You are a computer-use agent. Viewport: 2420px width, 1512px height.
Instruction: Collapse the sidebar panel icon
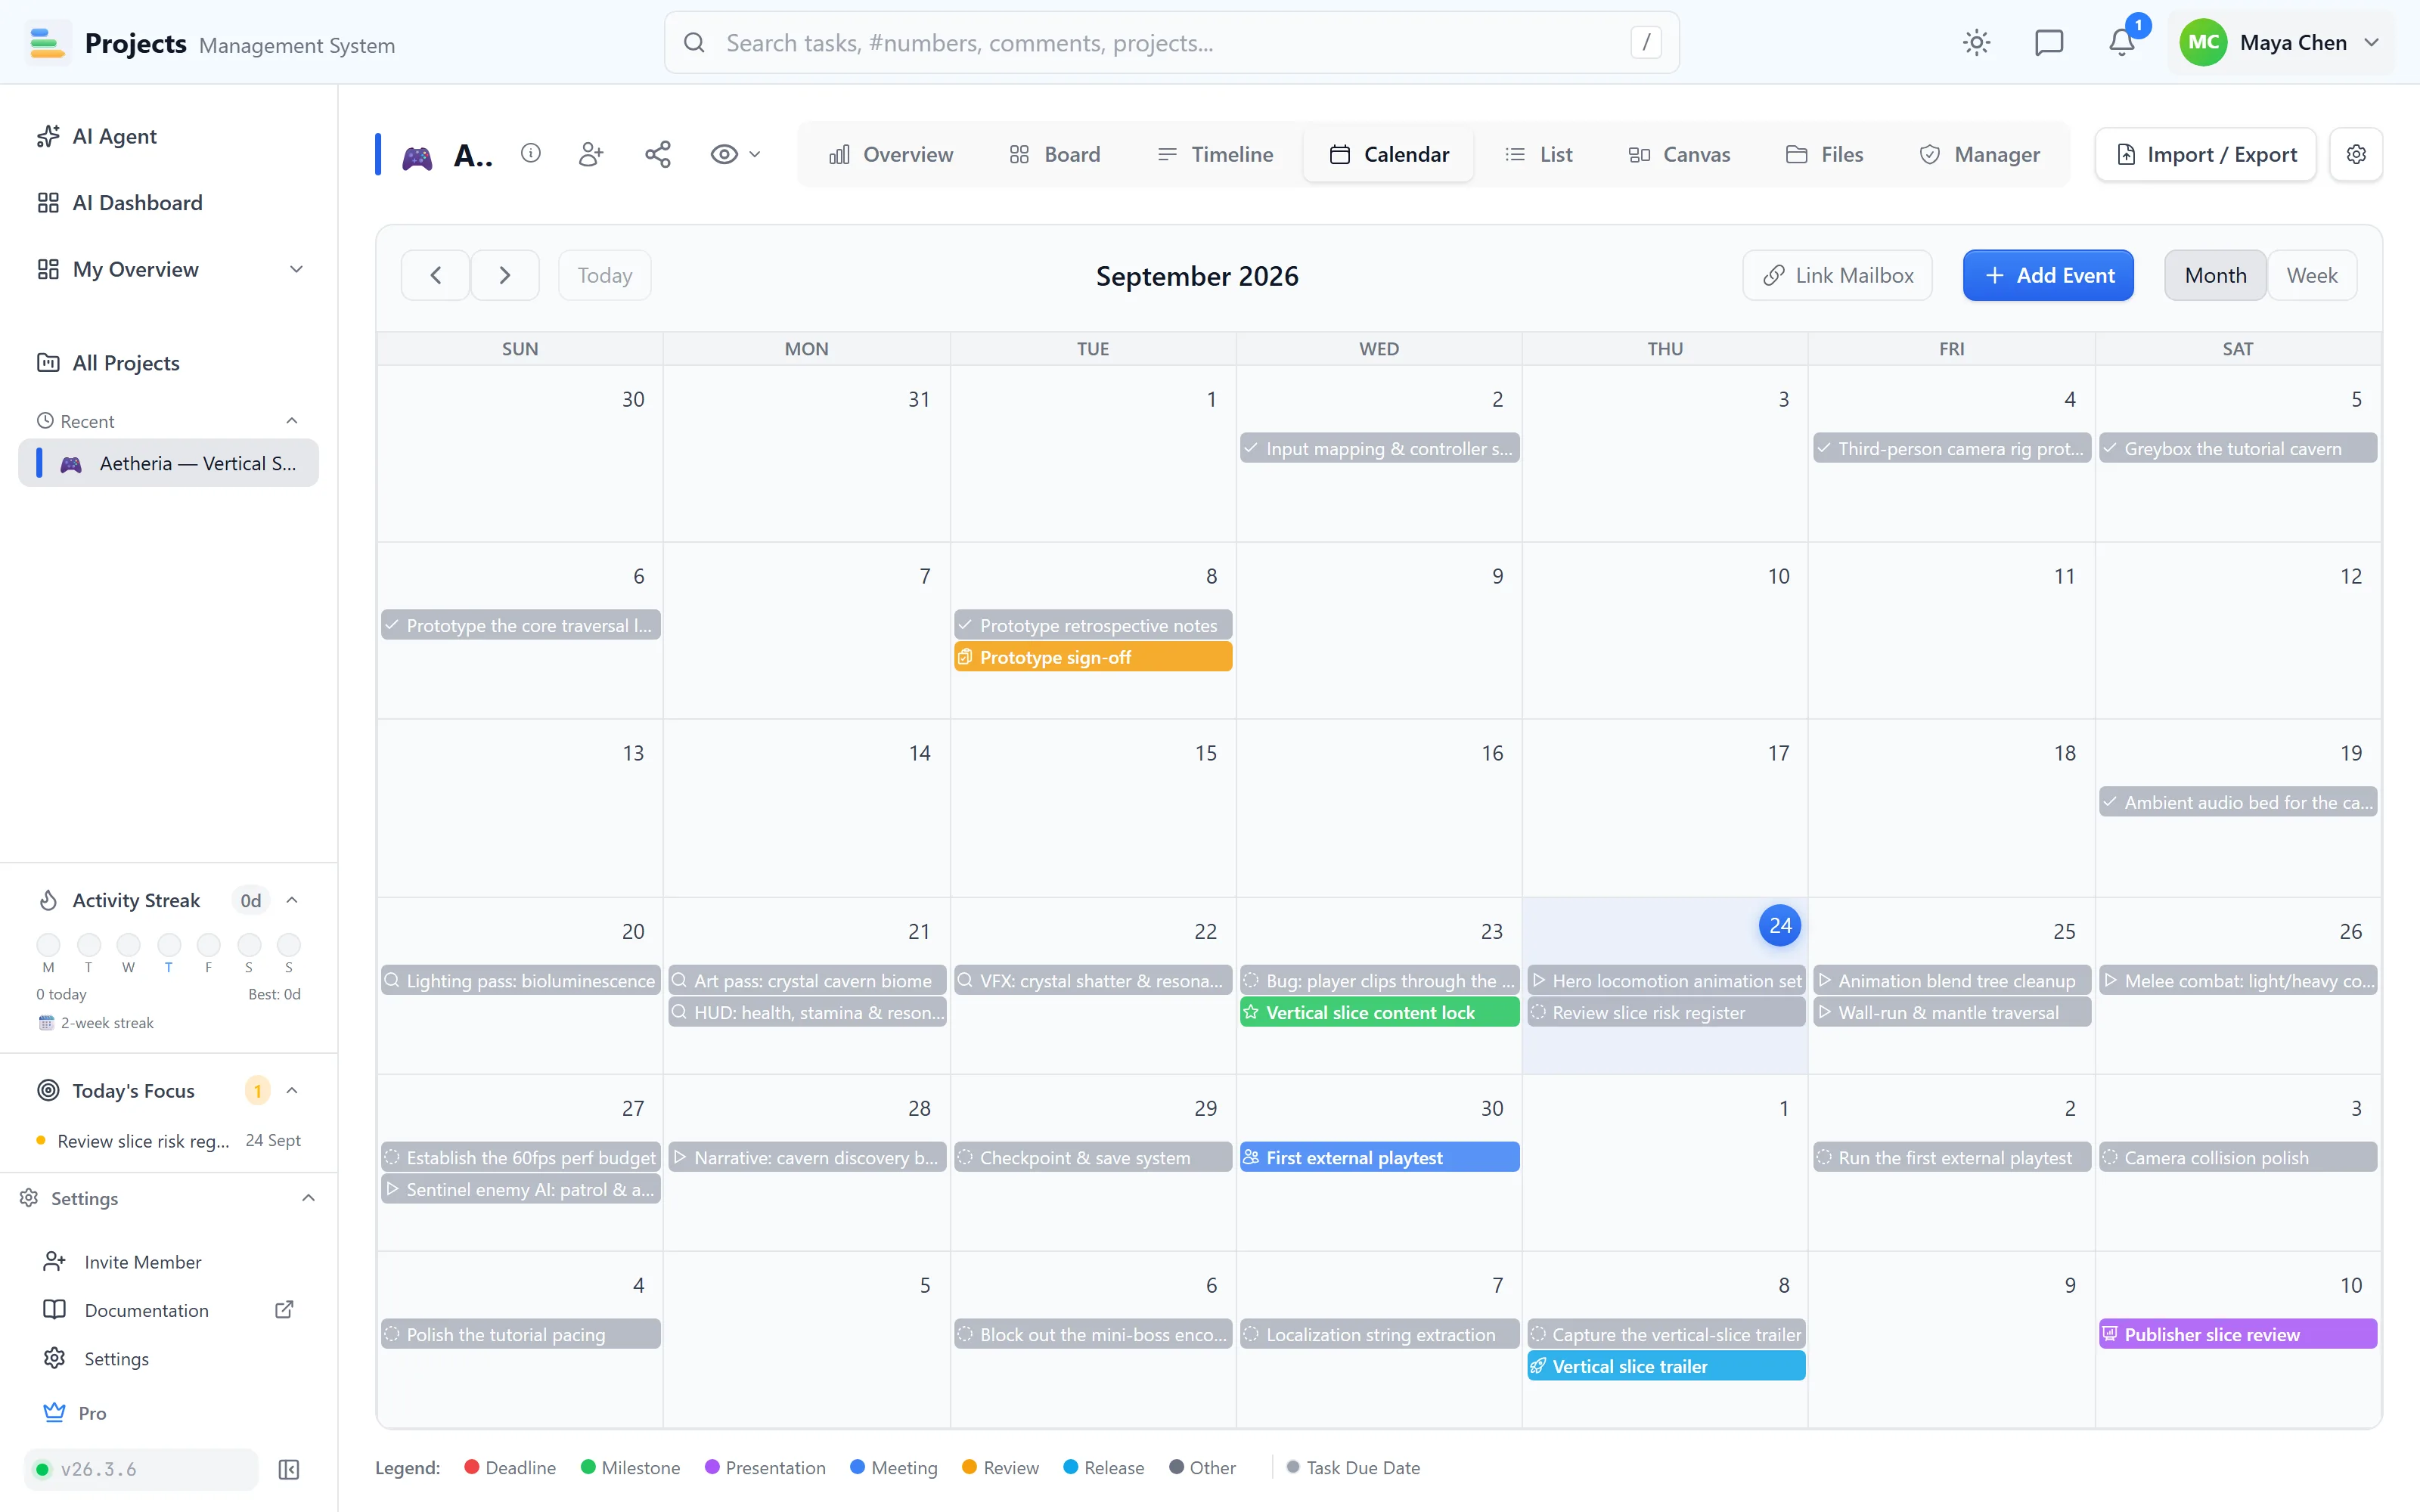click(289, 1469)
